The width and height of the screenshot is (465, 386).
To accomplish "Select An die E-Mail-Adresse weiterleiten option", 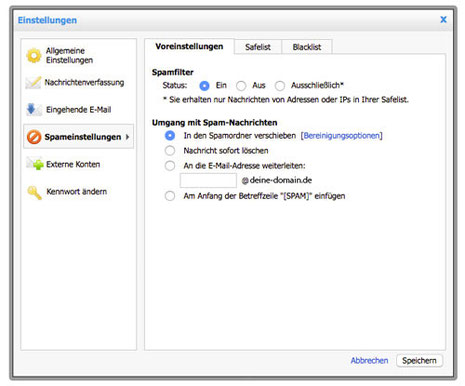I will tap(170, 166).
